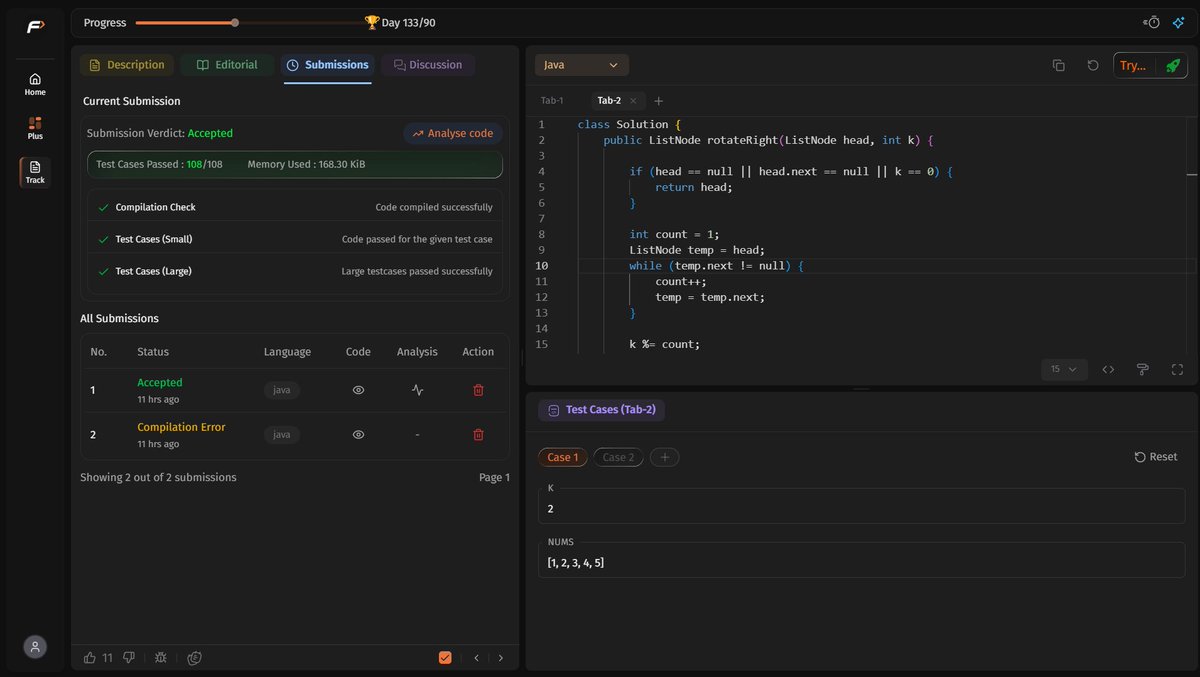This screenshot has width=1200, height=677.
Task: Dislike the problem with thumbs down
Action: click(128, 658)
